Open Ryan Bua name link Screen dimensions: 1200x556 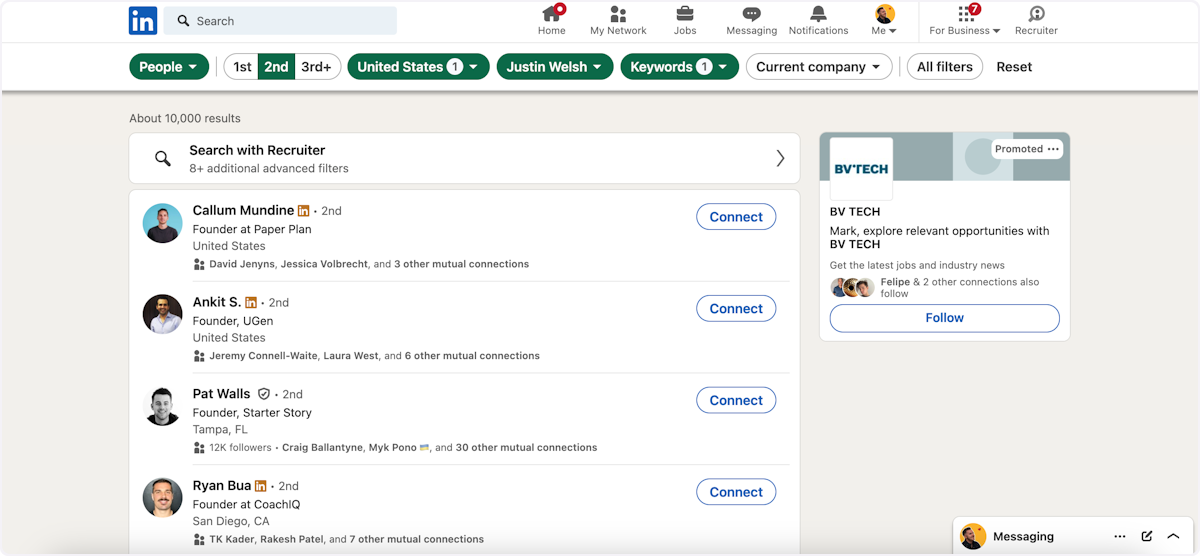(222, 485)
